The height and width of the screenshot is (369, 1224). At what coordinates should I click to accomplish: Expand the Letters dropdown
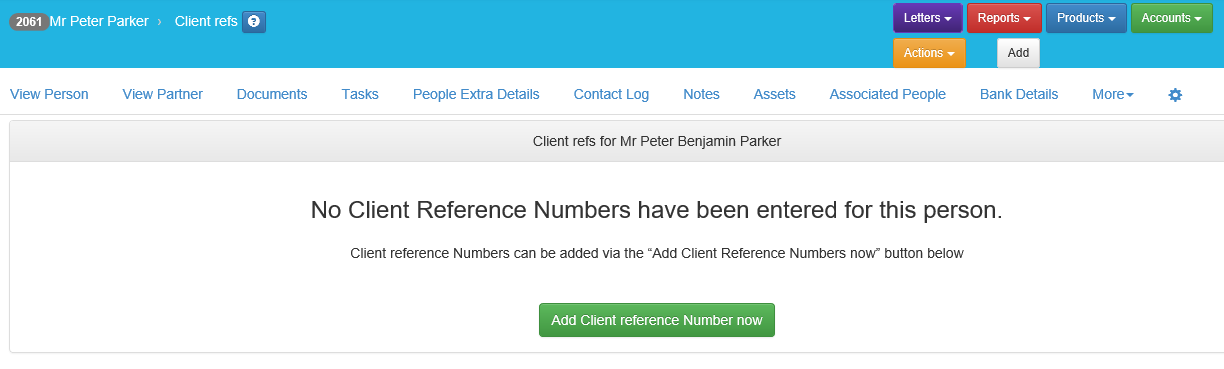point(927,18)
